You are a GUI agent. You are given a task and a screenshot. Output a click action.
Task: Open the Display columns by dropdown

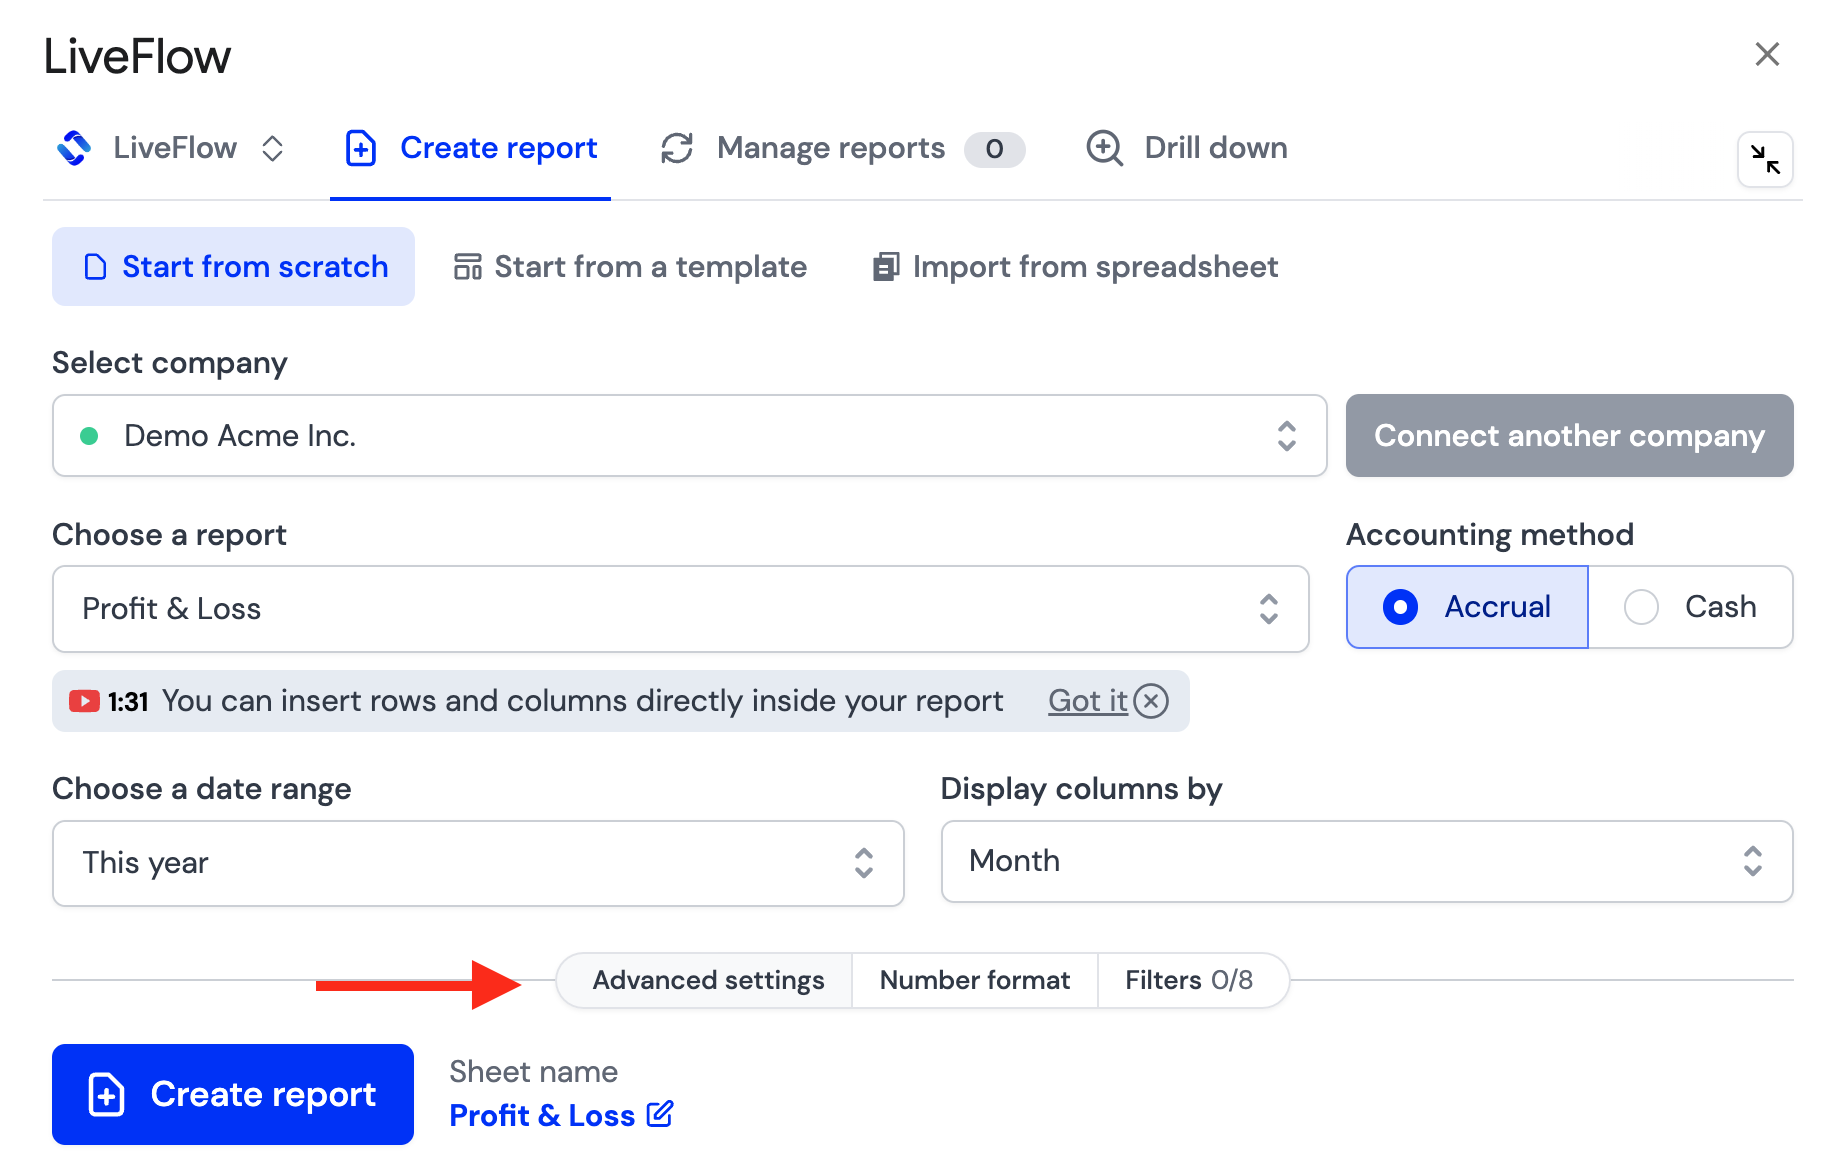click(x=1367, y=861)
